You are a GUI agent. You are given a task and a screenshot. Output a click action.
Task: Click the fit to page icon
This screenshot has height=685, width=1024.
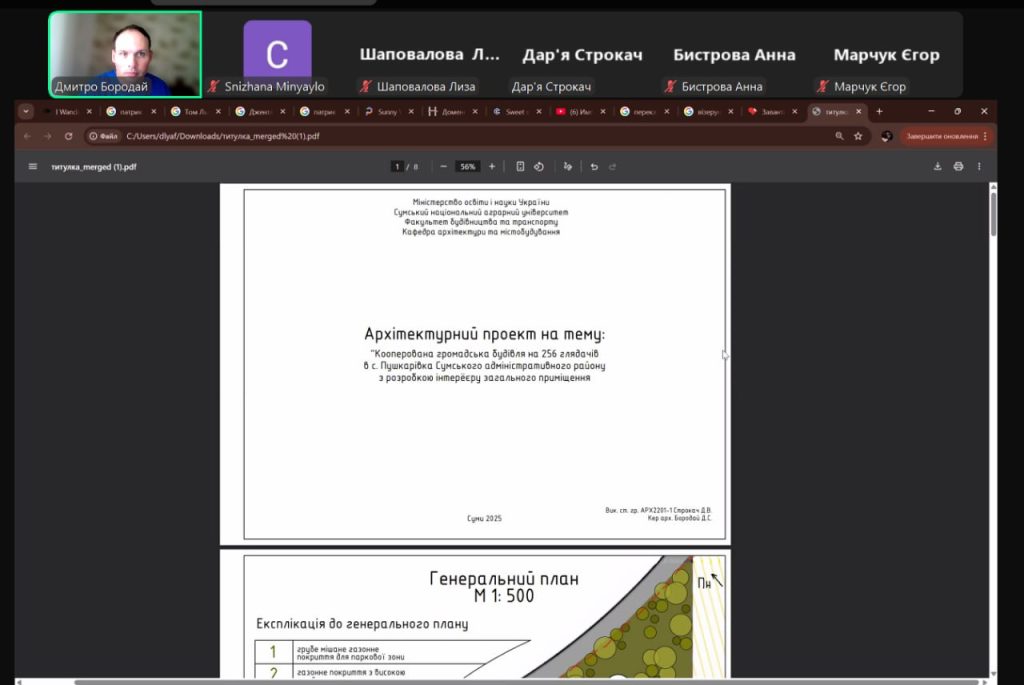520,167
